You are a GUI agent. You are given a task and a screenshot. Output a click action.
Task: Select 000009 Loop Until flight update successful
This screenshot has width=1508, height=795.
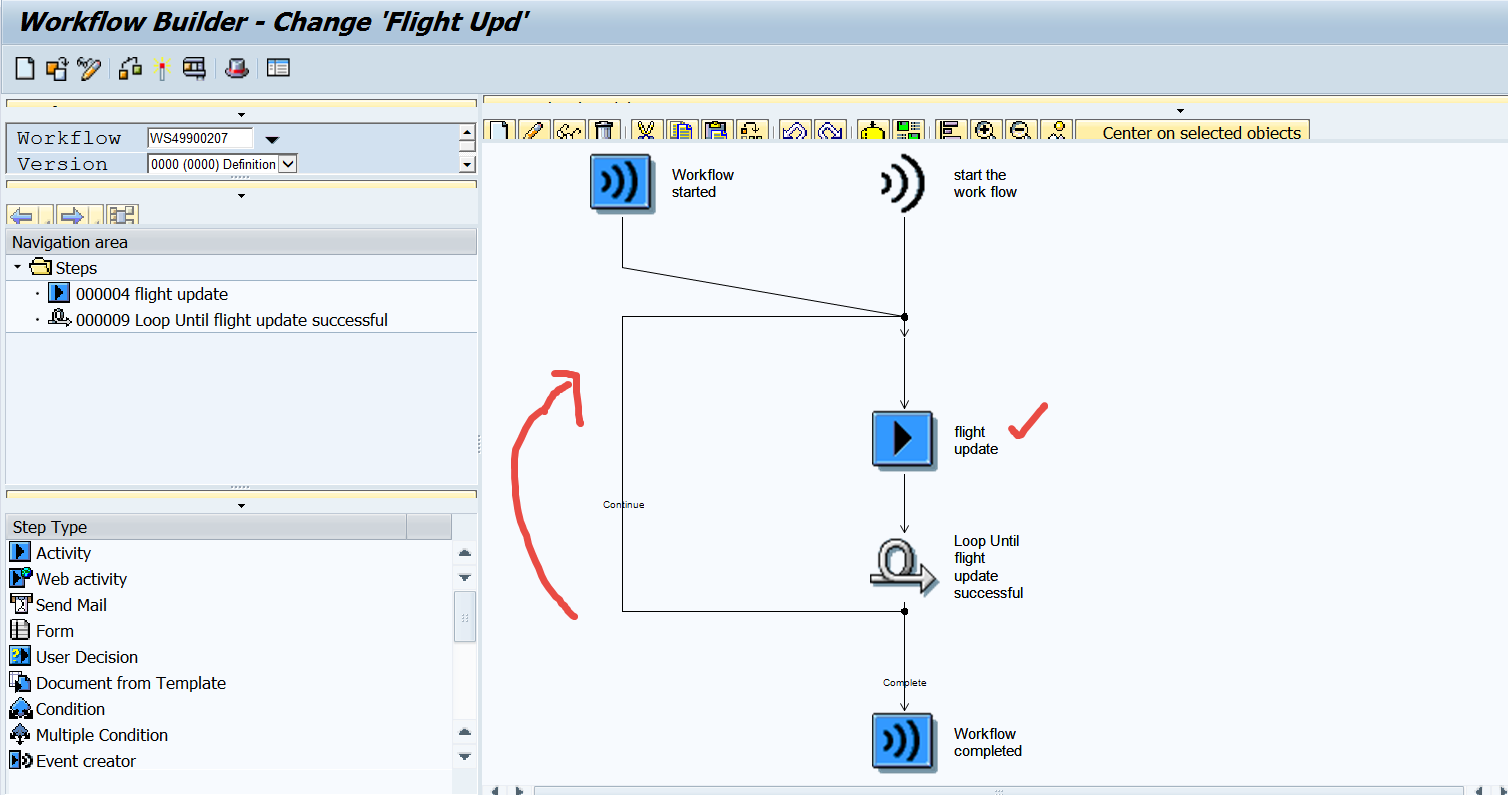pyautogui.click(x=231, y=320)
